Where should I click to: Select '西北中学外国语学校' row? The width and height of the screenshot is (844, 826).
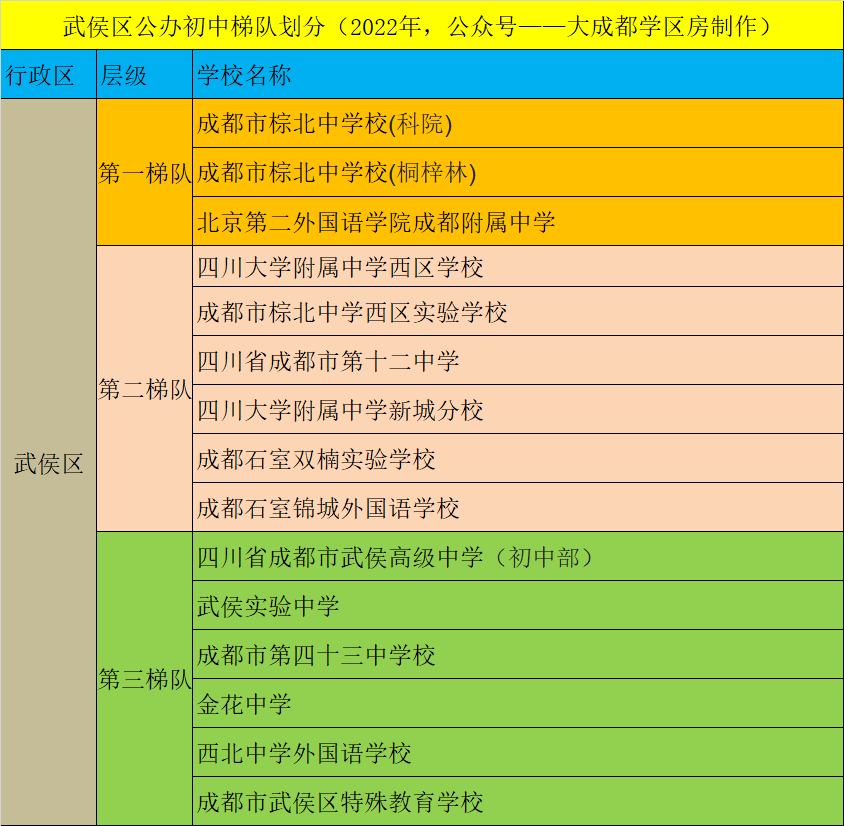point(518,752)
